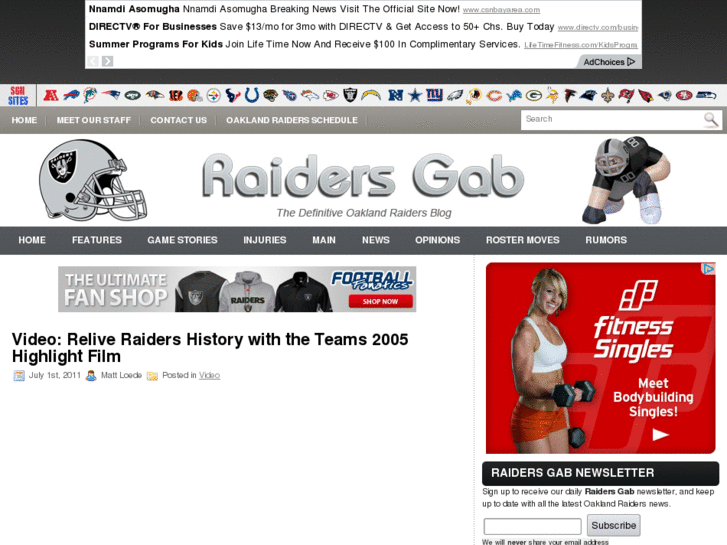727x545 pixels.
Task: Open the New Orleans Saints fleur-de-lis icon
Action: tap(608, 96)
